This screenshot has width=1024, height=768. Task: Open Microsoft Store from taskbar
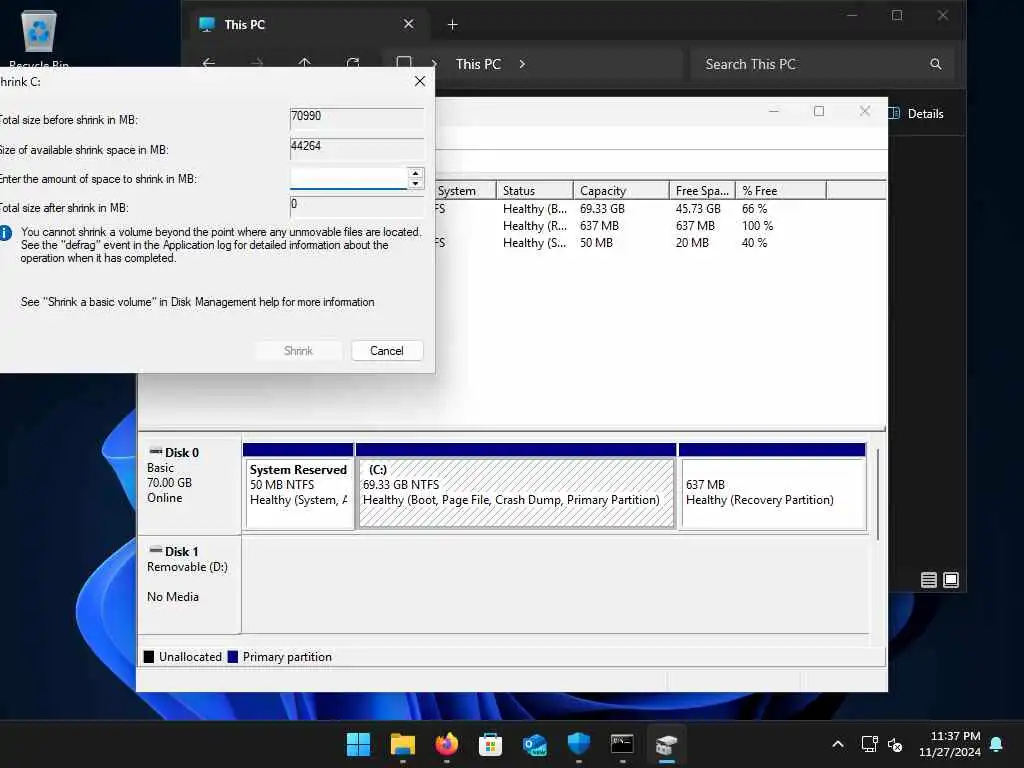(x=490, y=744)
